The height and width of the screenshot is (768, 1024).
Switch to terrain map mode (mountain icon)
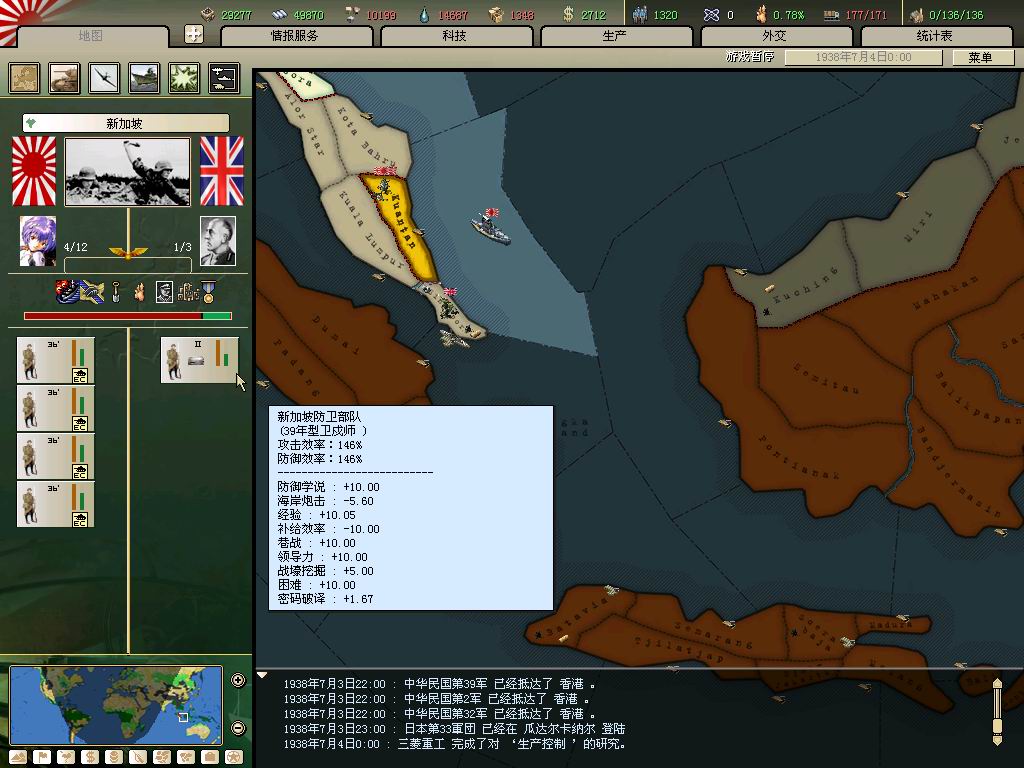(18, 757)
